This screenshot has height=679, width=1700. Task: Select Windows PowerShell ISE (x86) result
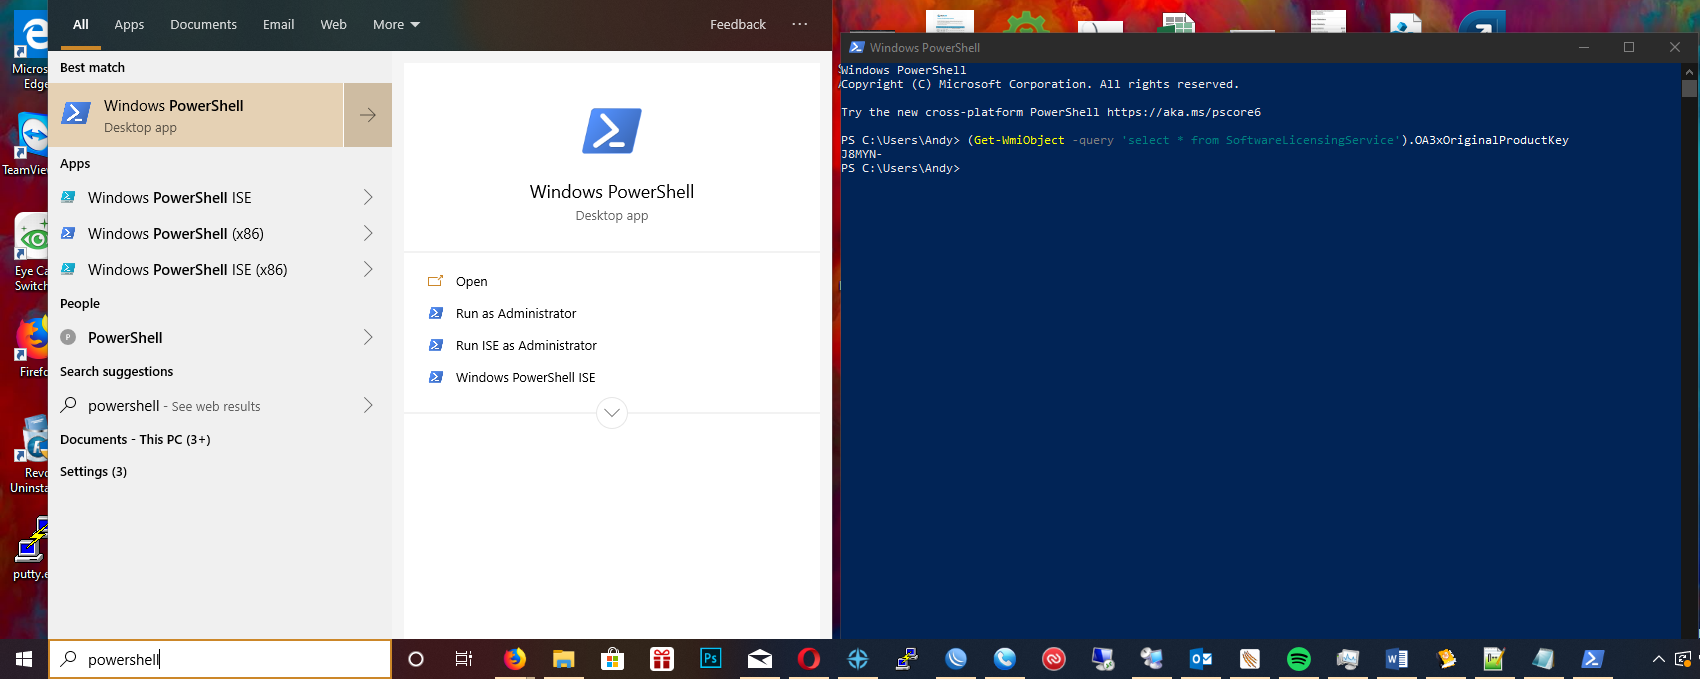220,269
